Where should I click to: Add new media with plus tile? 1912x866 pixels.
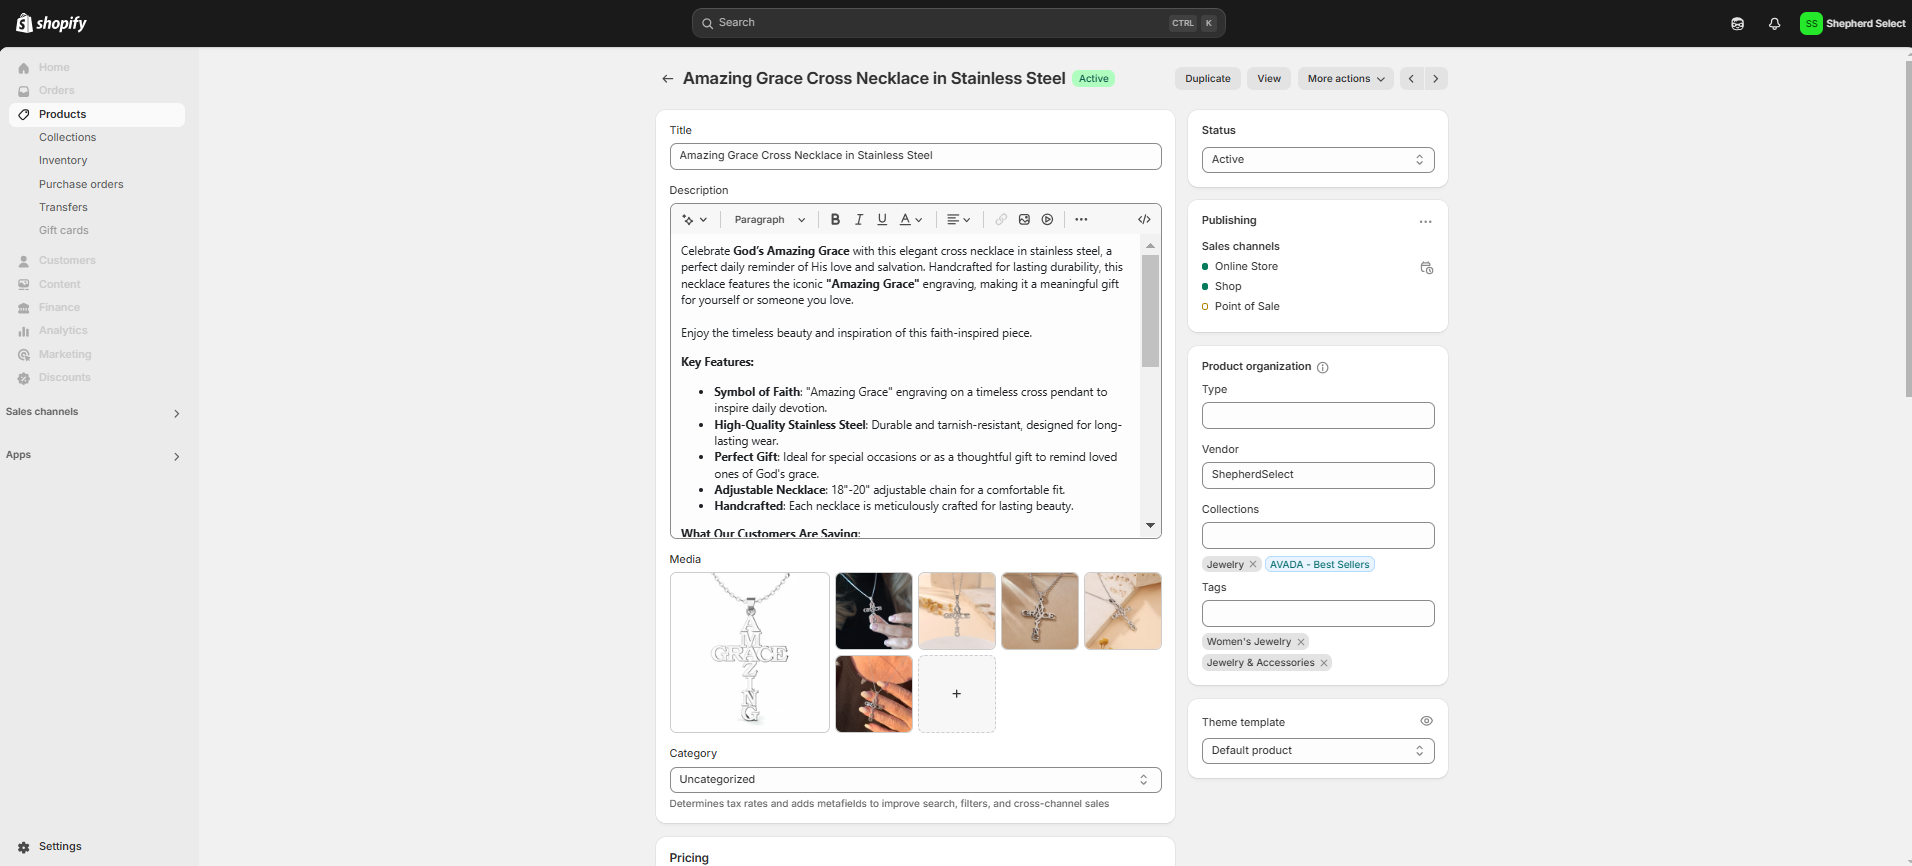pos(957,694)
